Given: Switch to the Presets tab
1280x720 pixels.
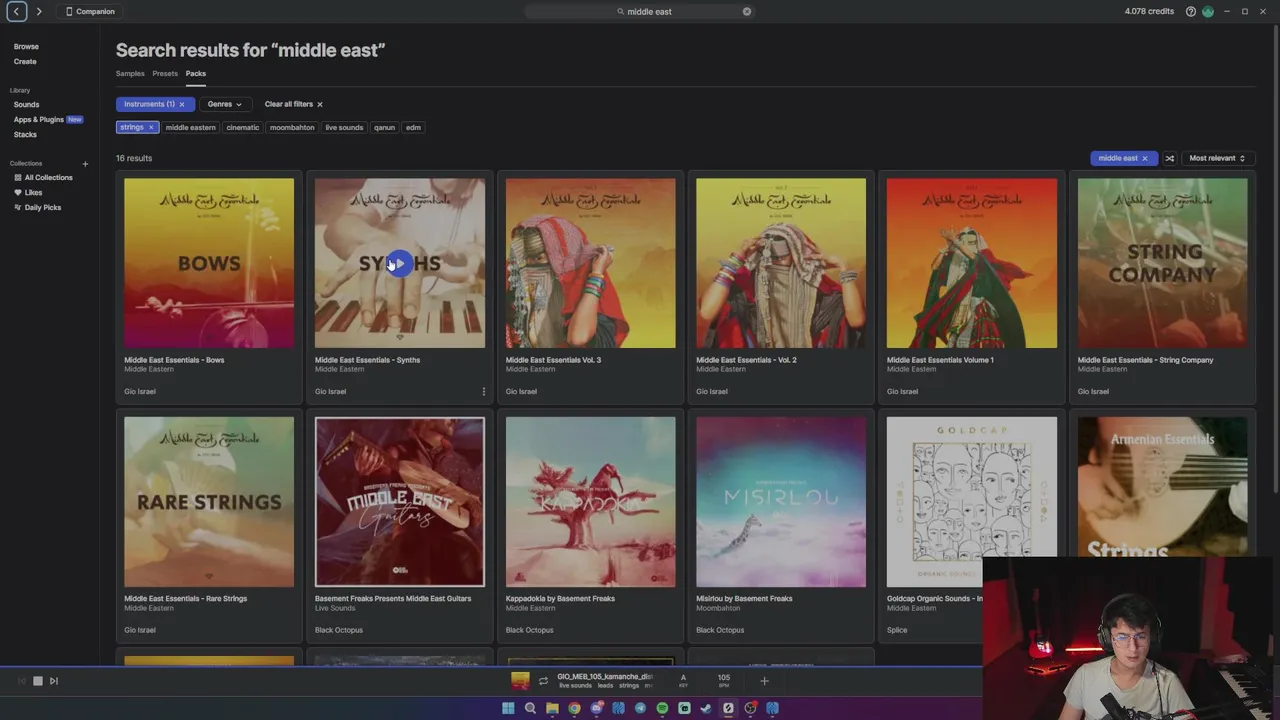Looking at the screenshot, I should point(165,73).
